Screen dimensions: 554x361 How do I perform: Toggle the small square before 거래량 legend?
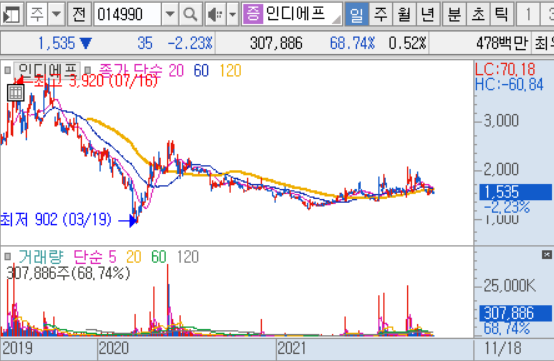coord(7,256)
